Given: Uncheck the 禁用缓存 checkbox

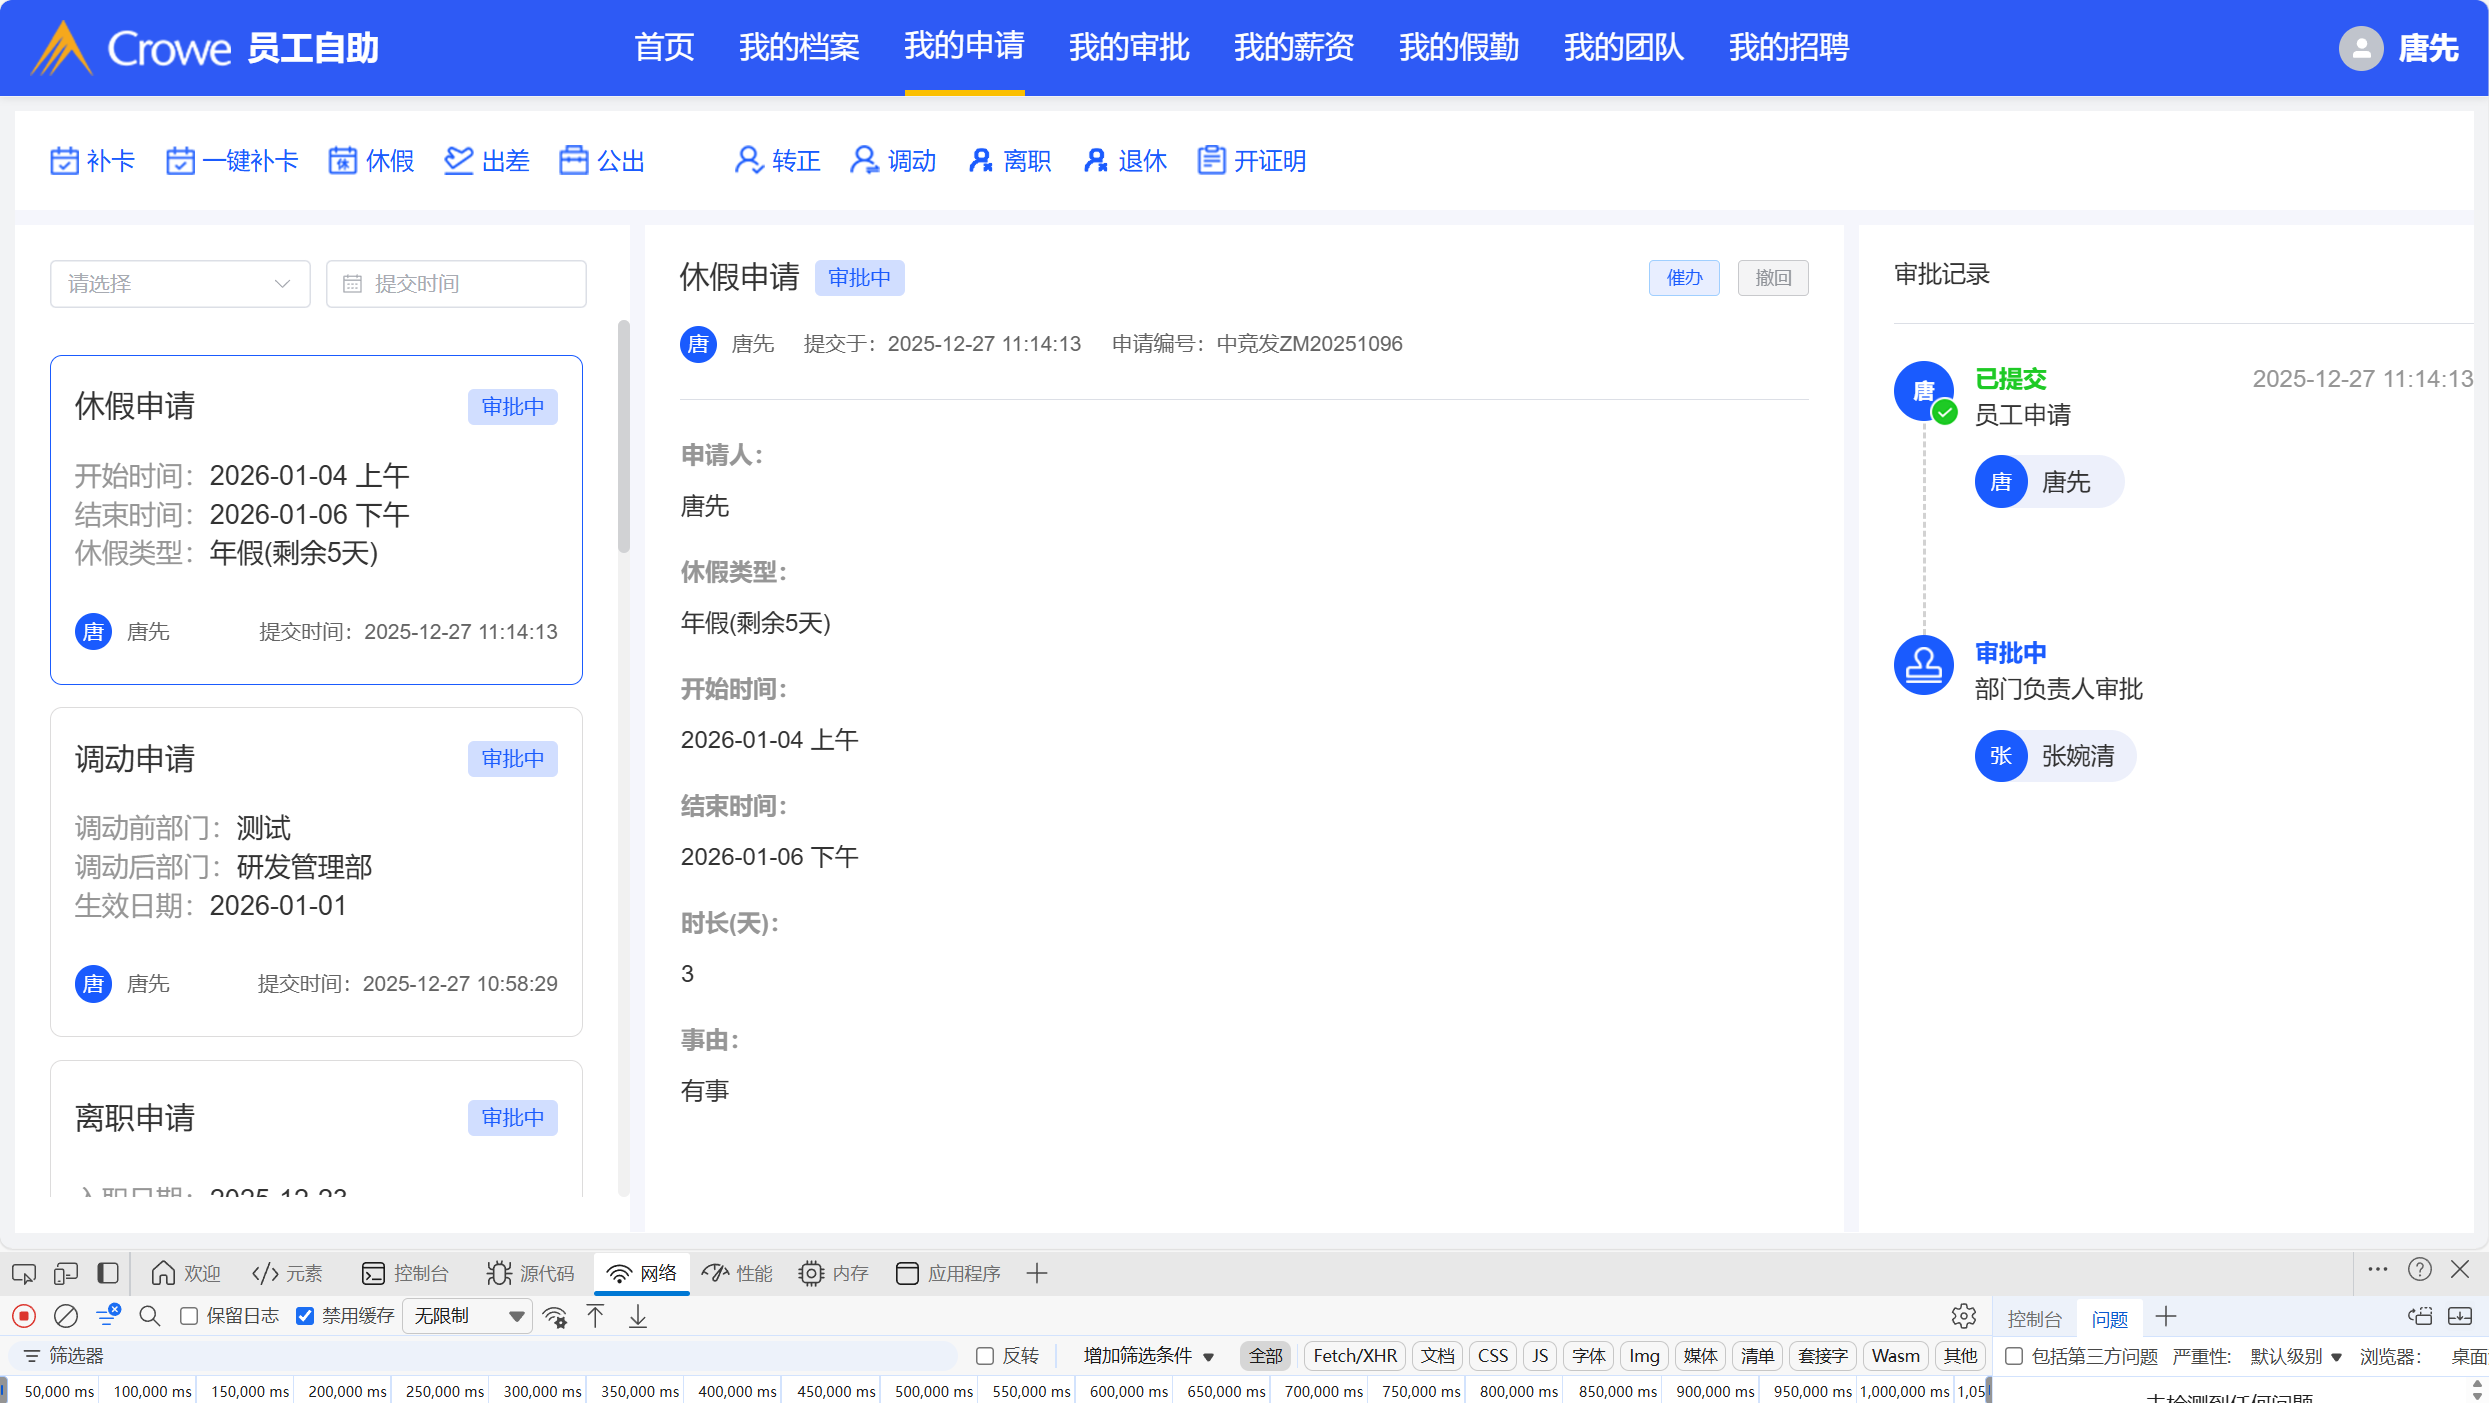Looking at the screenshot, I should pyautogui.click(x=305, y=1316).
